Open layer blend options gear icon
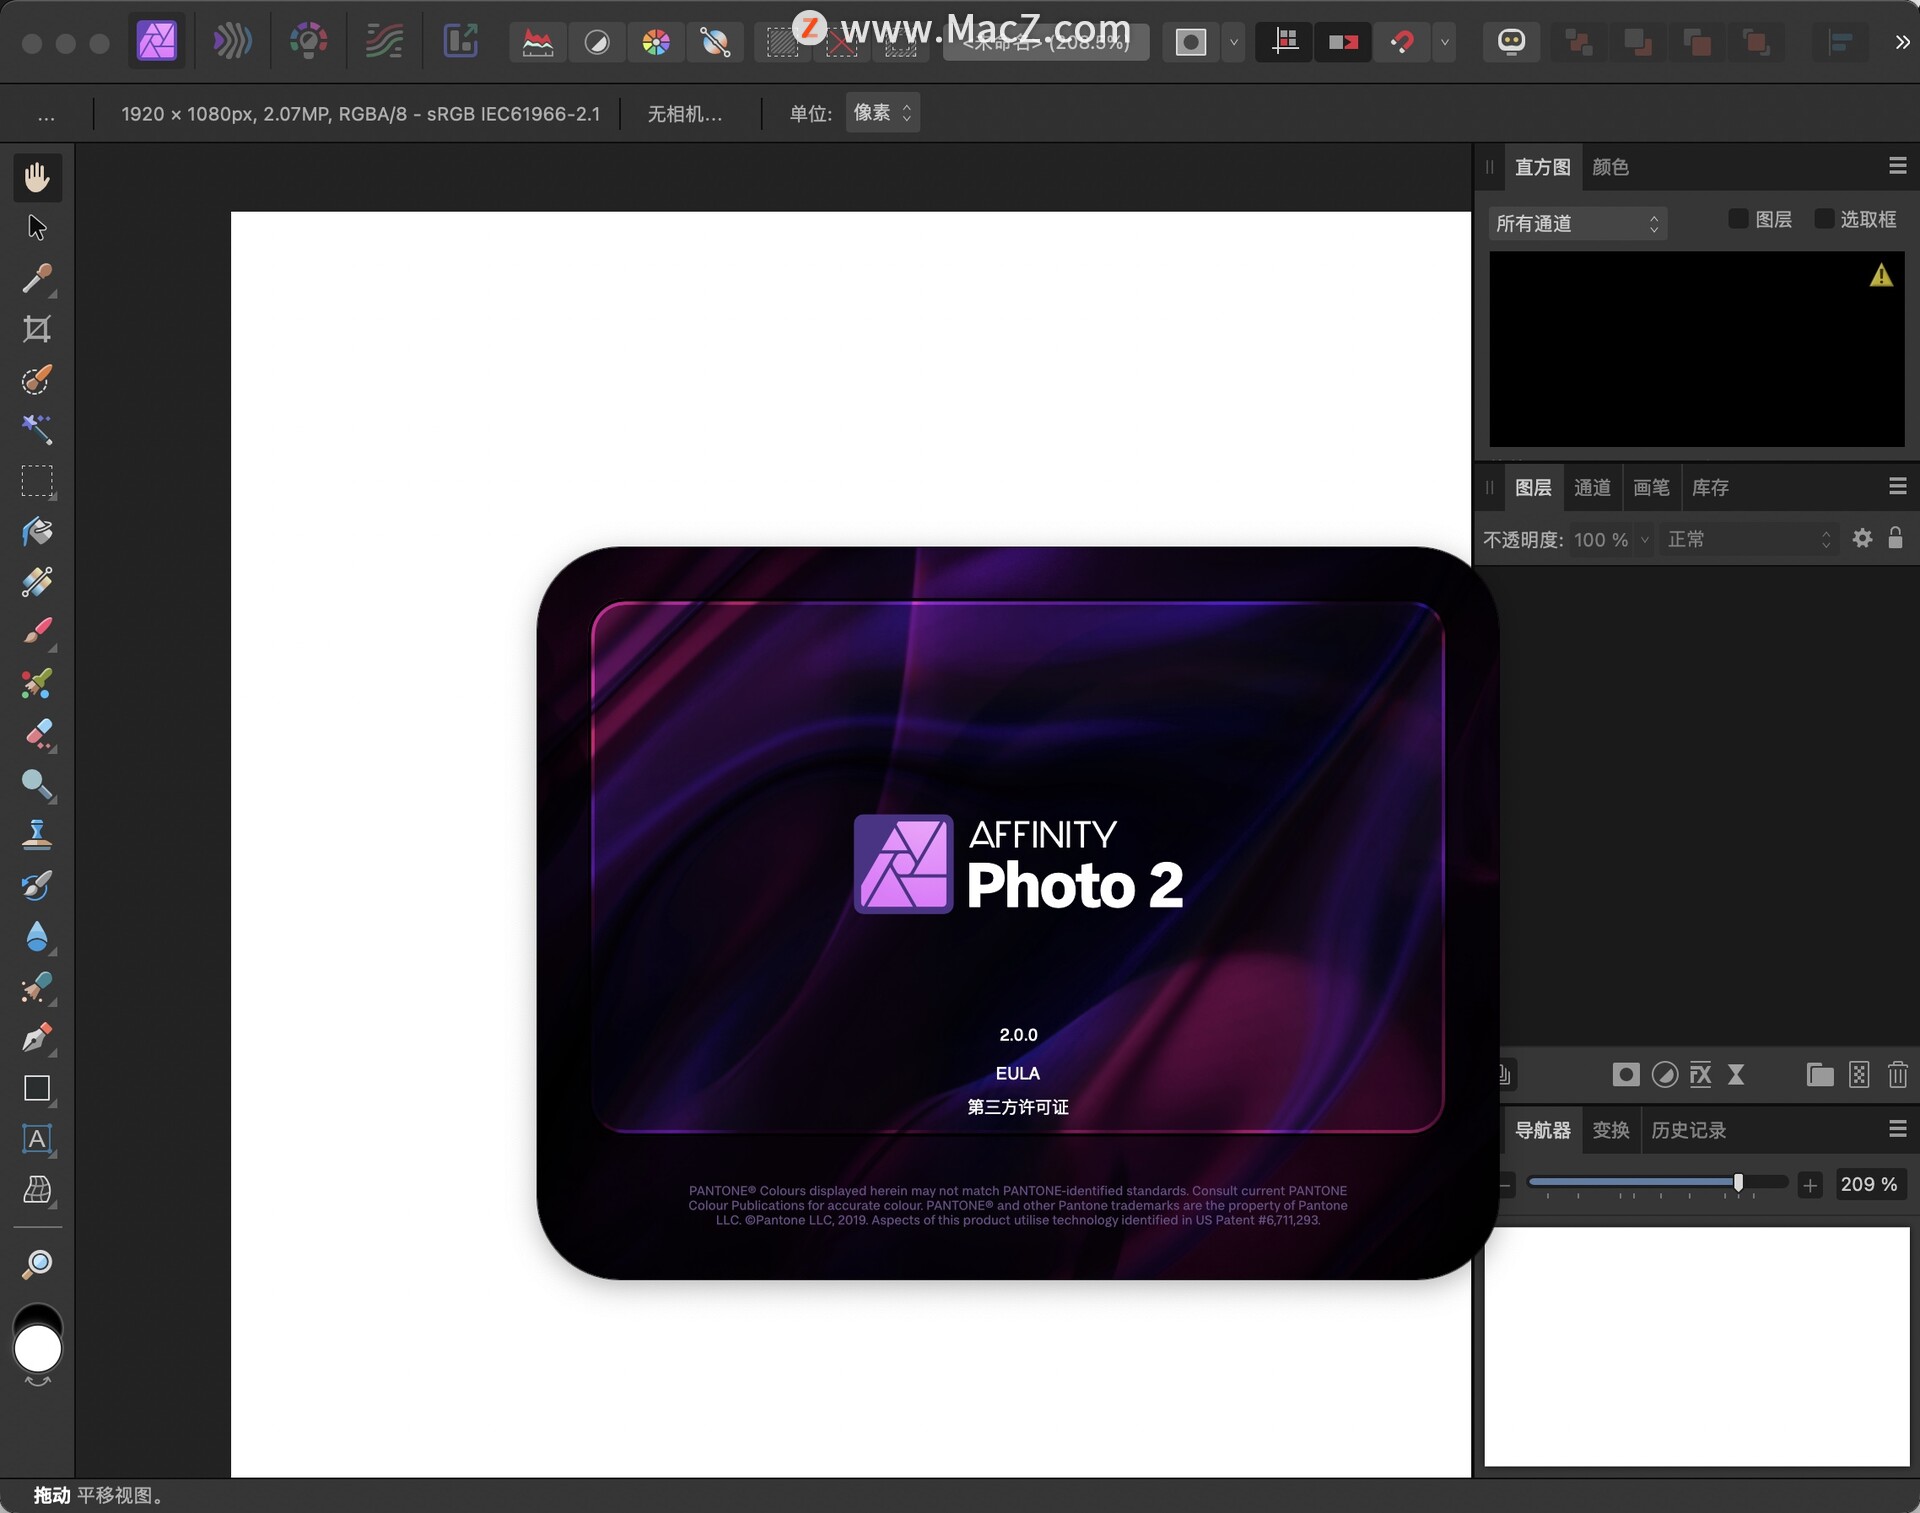Screen dimensions: 1920x1513 (x=1862, y=538)
